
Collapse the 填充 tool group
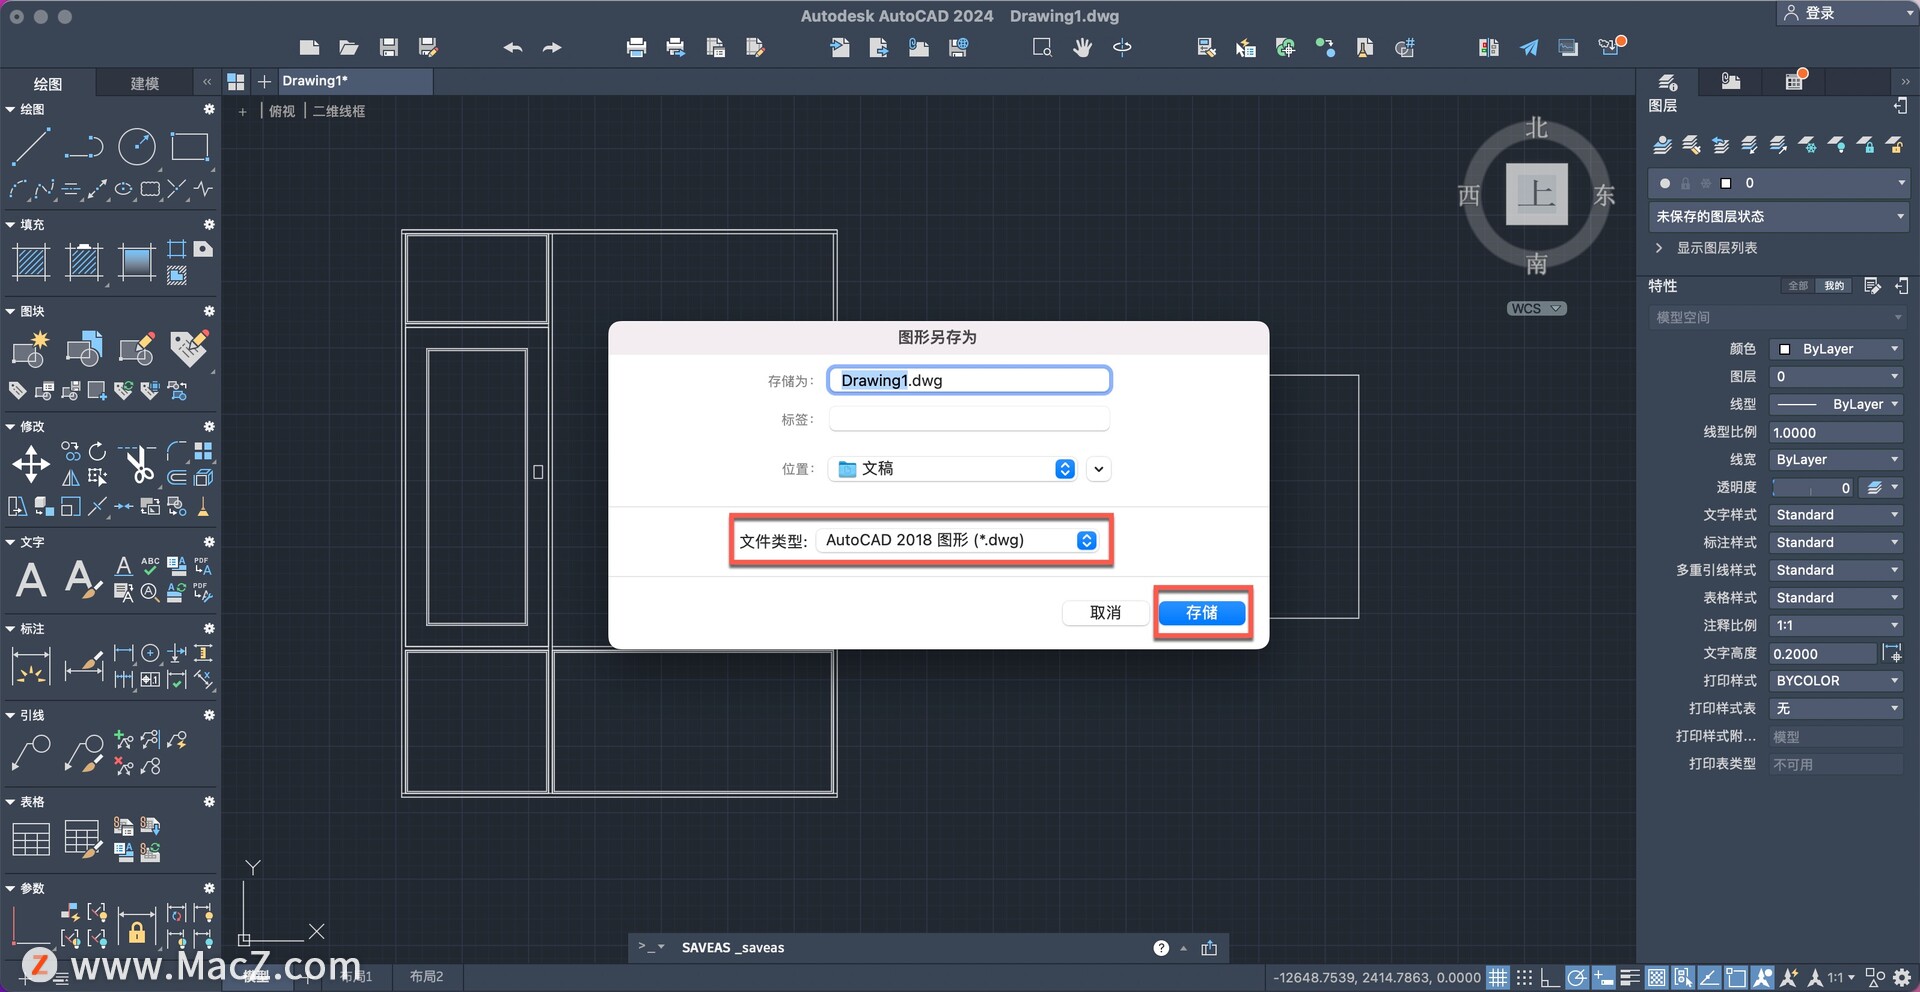[10, 225]
